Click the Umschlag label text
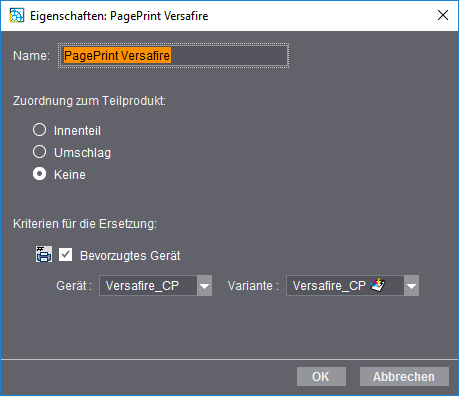The image size is (459, 396). pos(82,153)
